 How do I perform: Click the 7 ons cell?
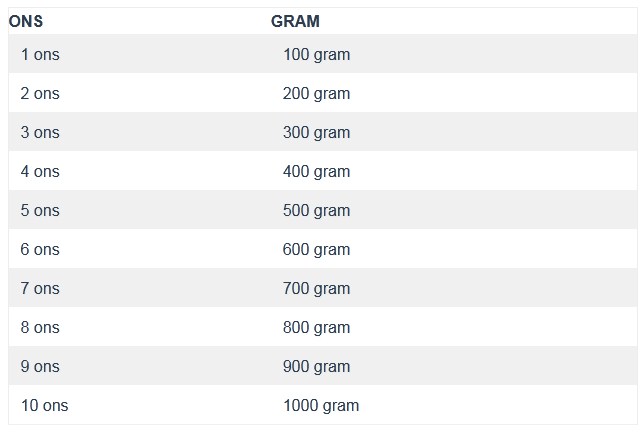[x=40, y=288]
